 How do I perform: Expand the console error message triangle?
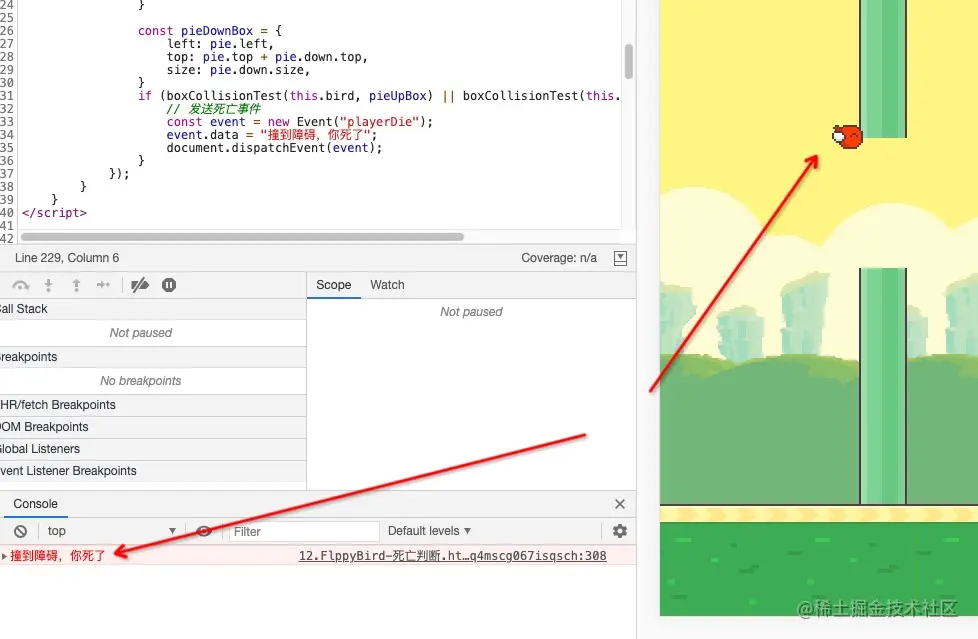(x=4, y=555)
